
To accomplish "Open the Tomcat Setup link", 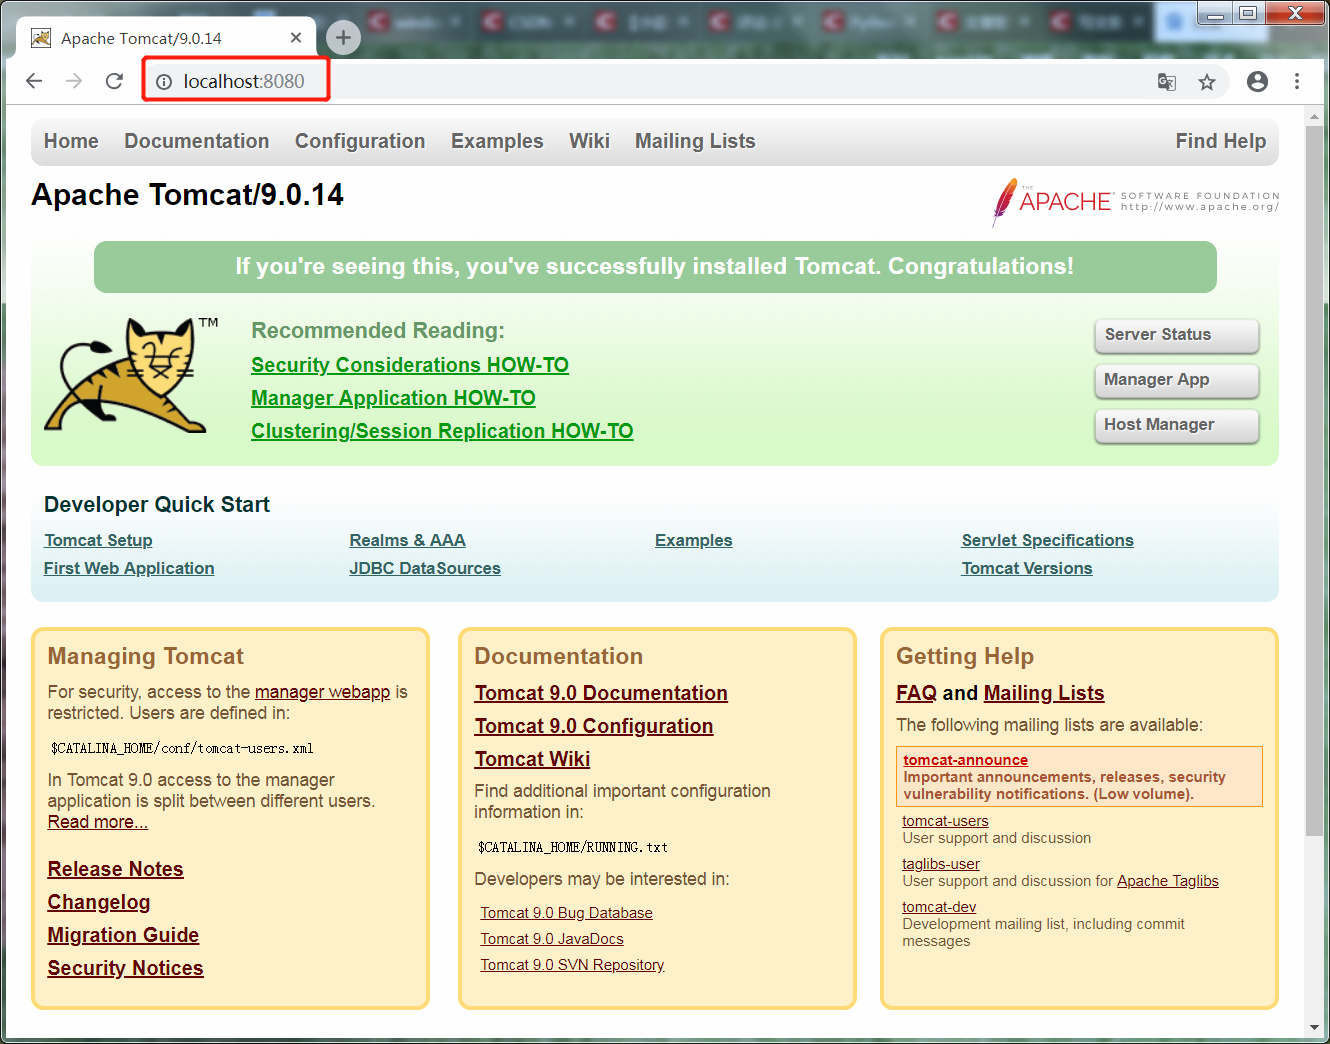I will (98, 540).
